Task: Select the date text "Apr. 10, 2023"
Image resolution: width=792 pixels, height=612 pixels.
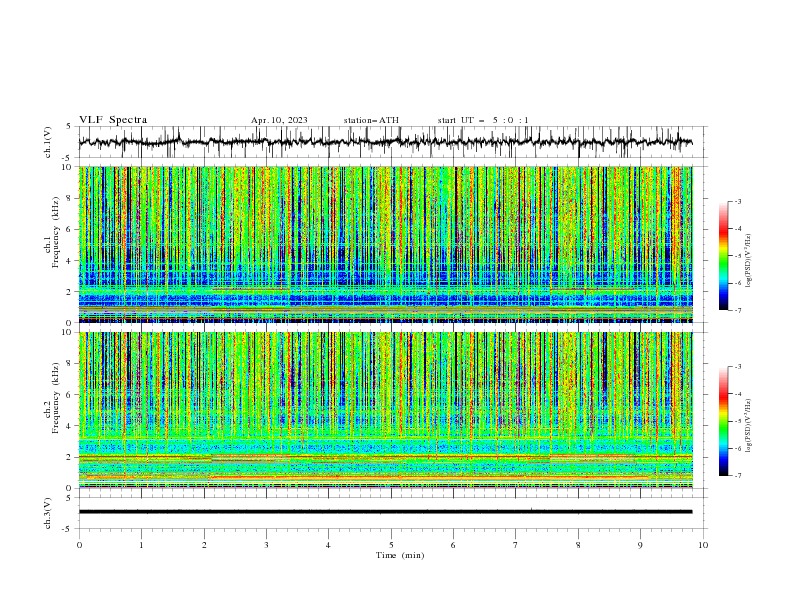Action: point(279,120)
